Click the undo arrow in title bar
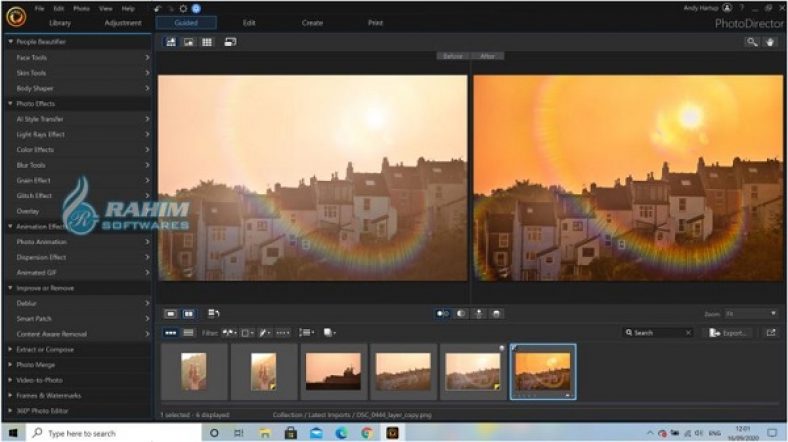Viewport: 788px width, 442px height. tap(159, 8)
